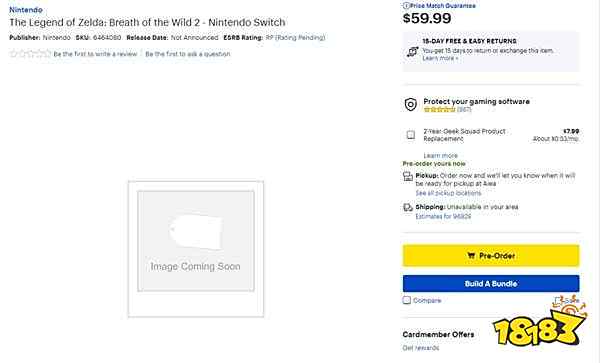This screenshot has height=363, width=600.
Task: Click Be the first to write a review
Action: click(95, 54)
